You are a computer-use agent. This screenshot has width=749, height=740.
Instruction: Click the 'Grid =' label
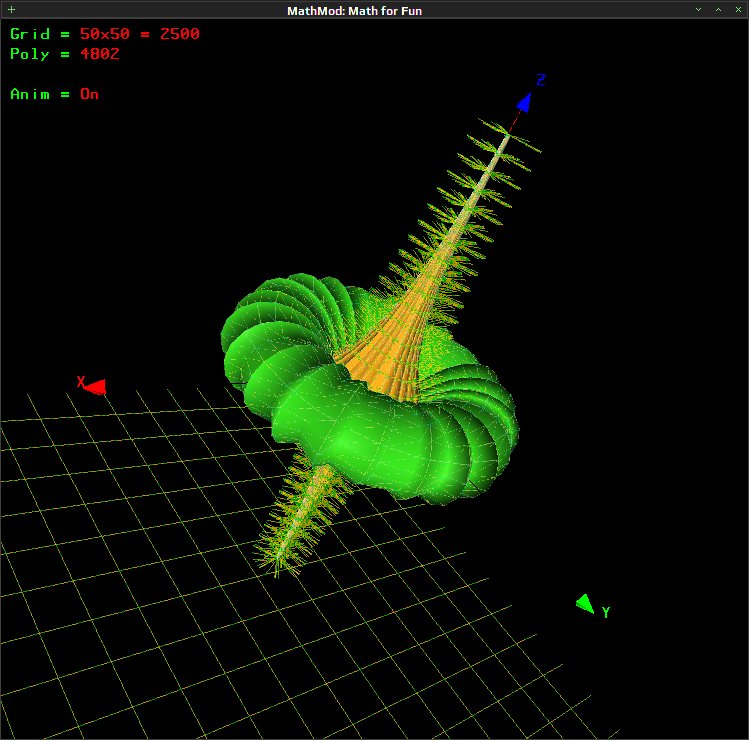pos(40,34)
